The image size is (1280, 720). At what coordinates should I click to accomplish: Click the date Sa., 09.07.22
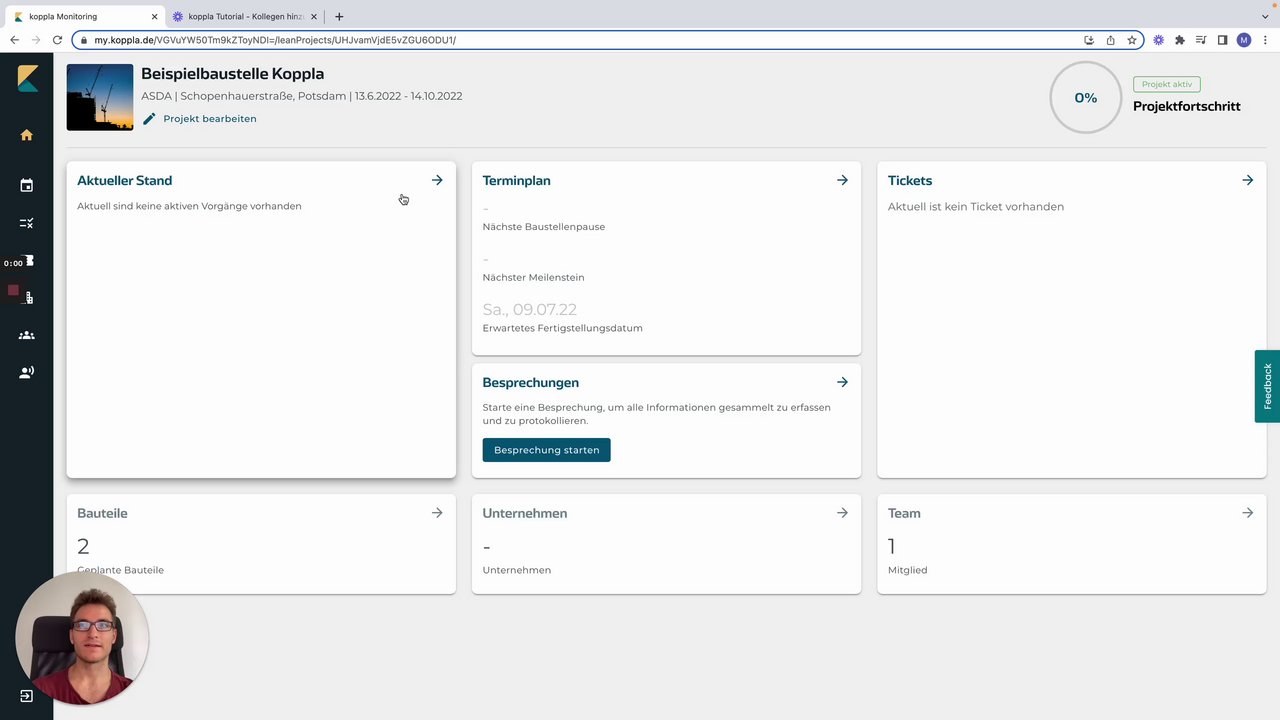(x=530, y=310)
